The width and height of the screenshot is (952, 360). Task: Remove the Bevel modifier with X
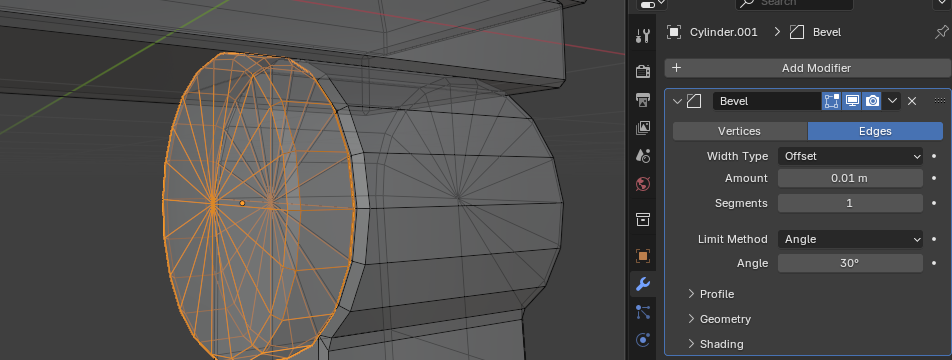point(912,101)
